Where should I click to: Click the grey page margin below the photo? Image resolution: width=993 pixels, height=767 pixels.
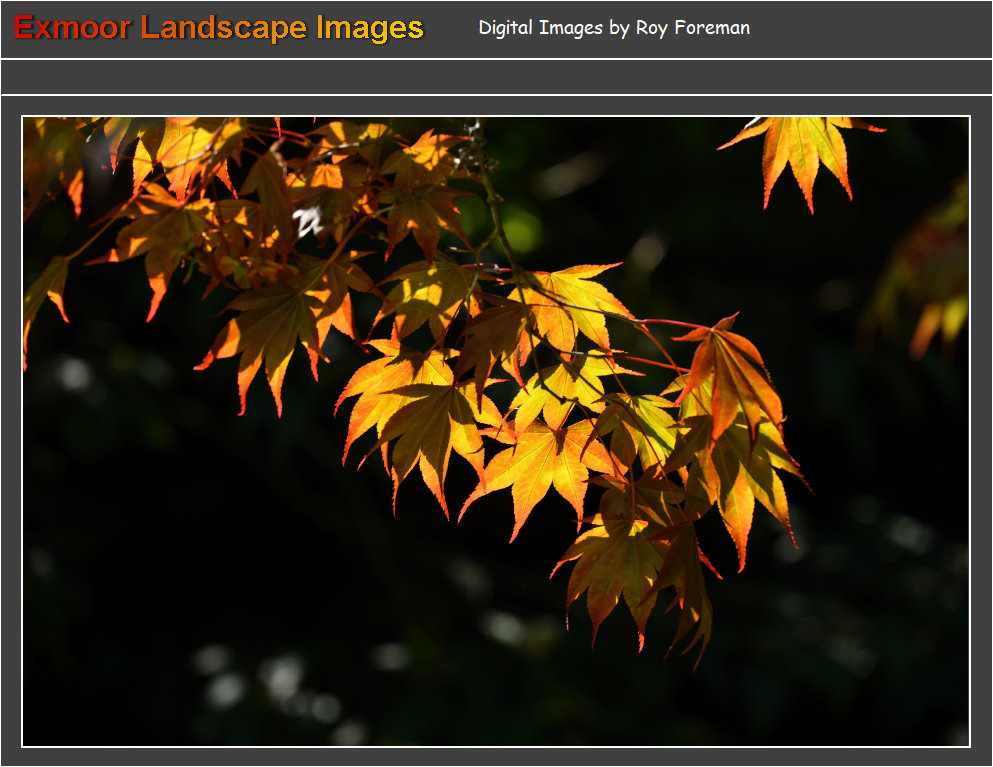(x=496, y=757)
